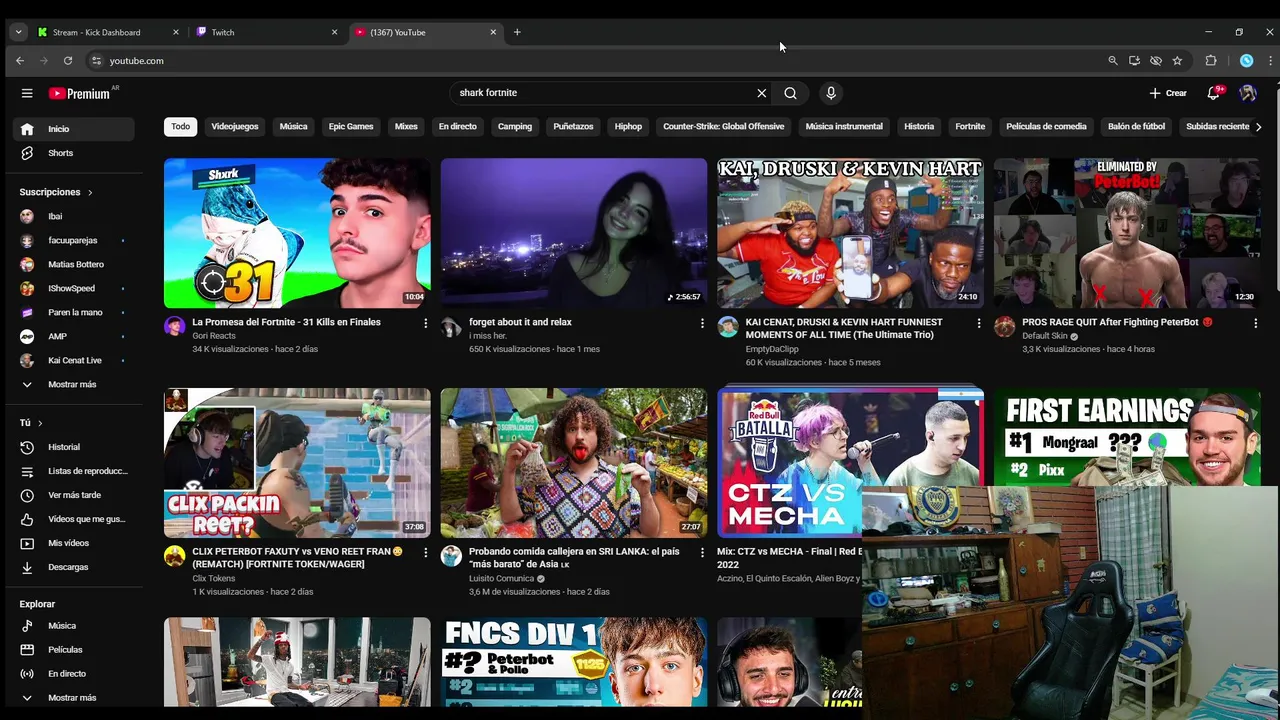
Task: Select the Fortnite filter chip
Action: 970,127
